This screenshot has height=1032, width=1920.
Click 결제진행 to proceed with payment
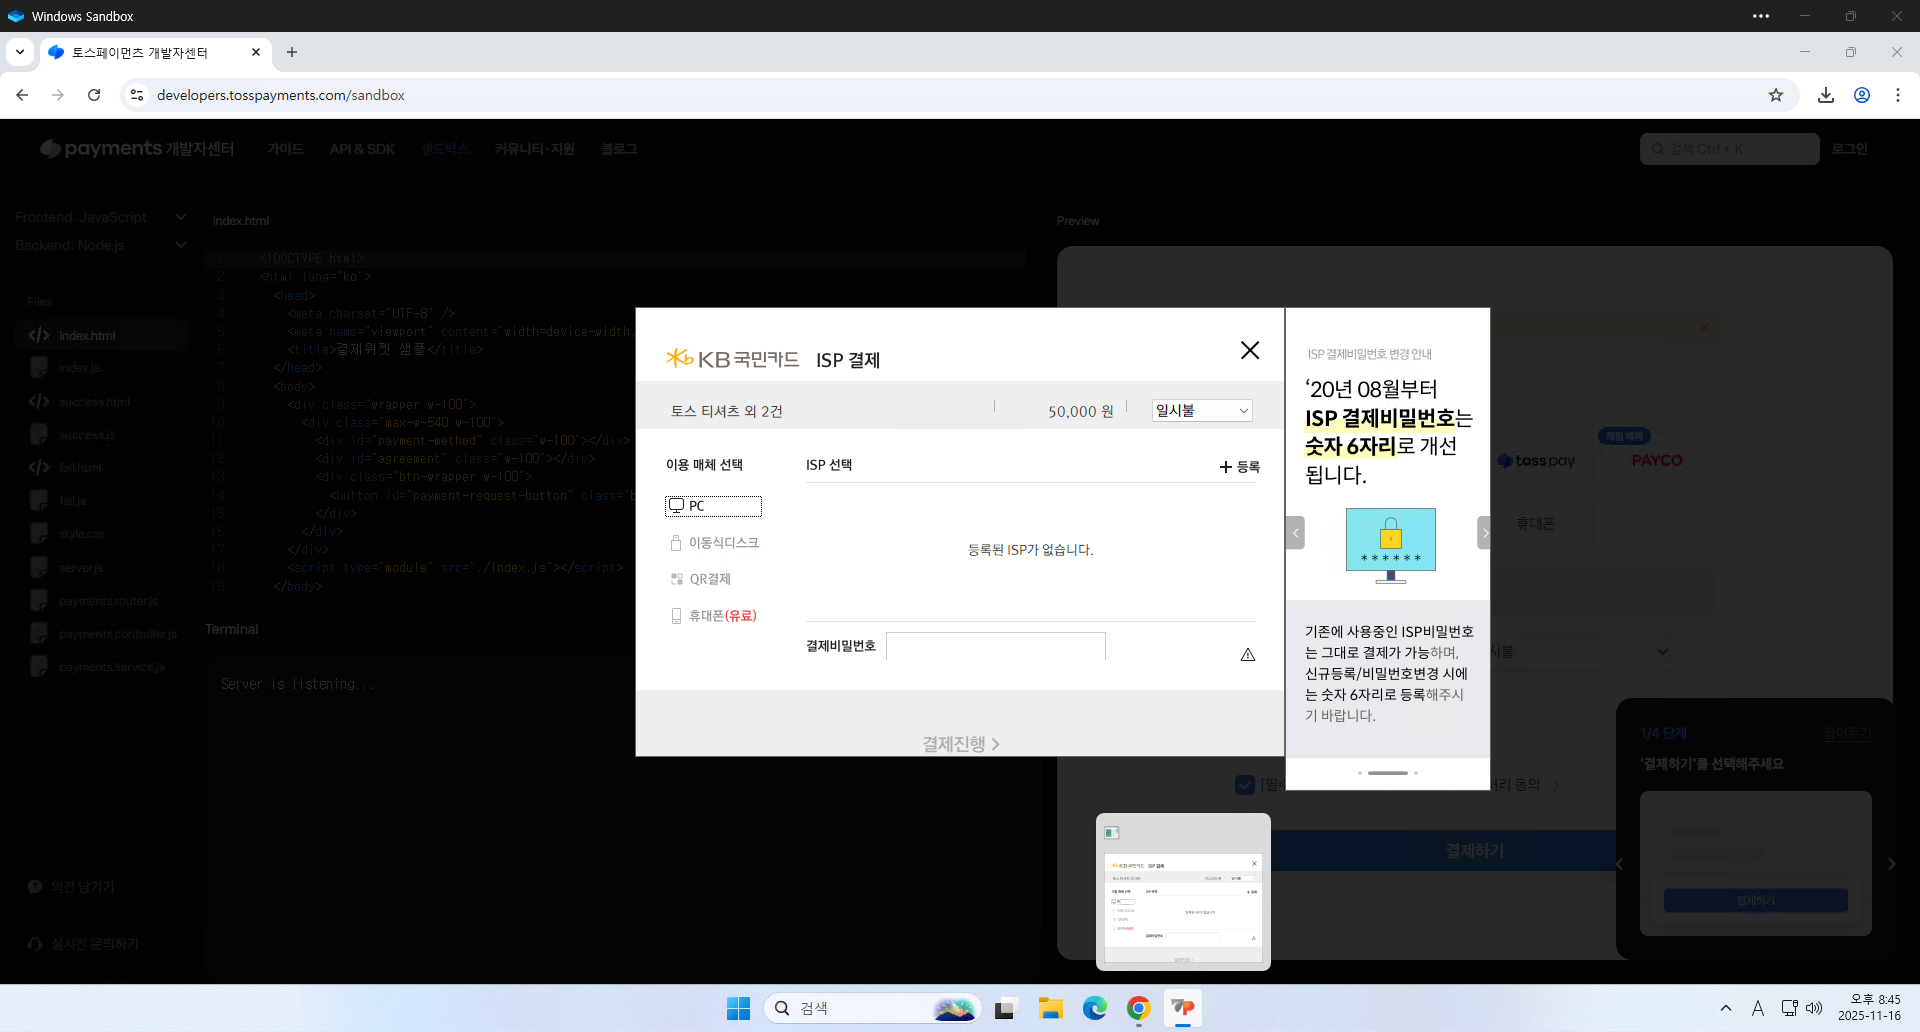coord(960,744)
